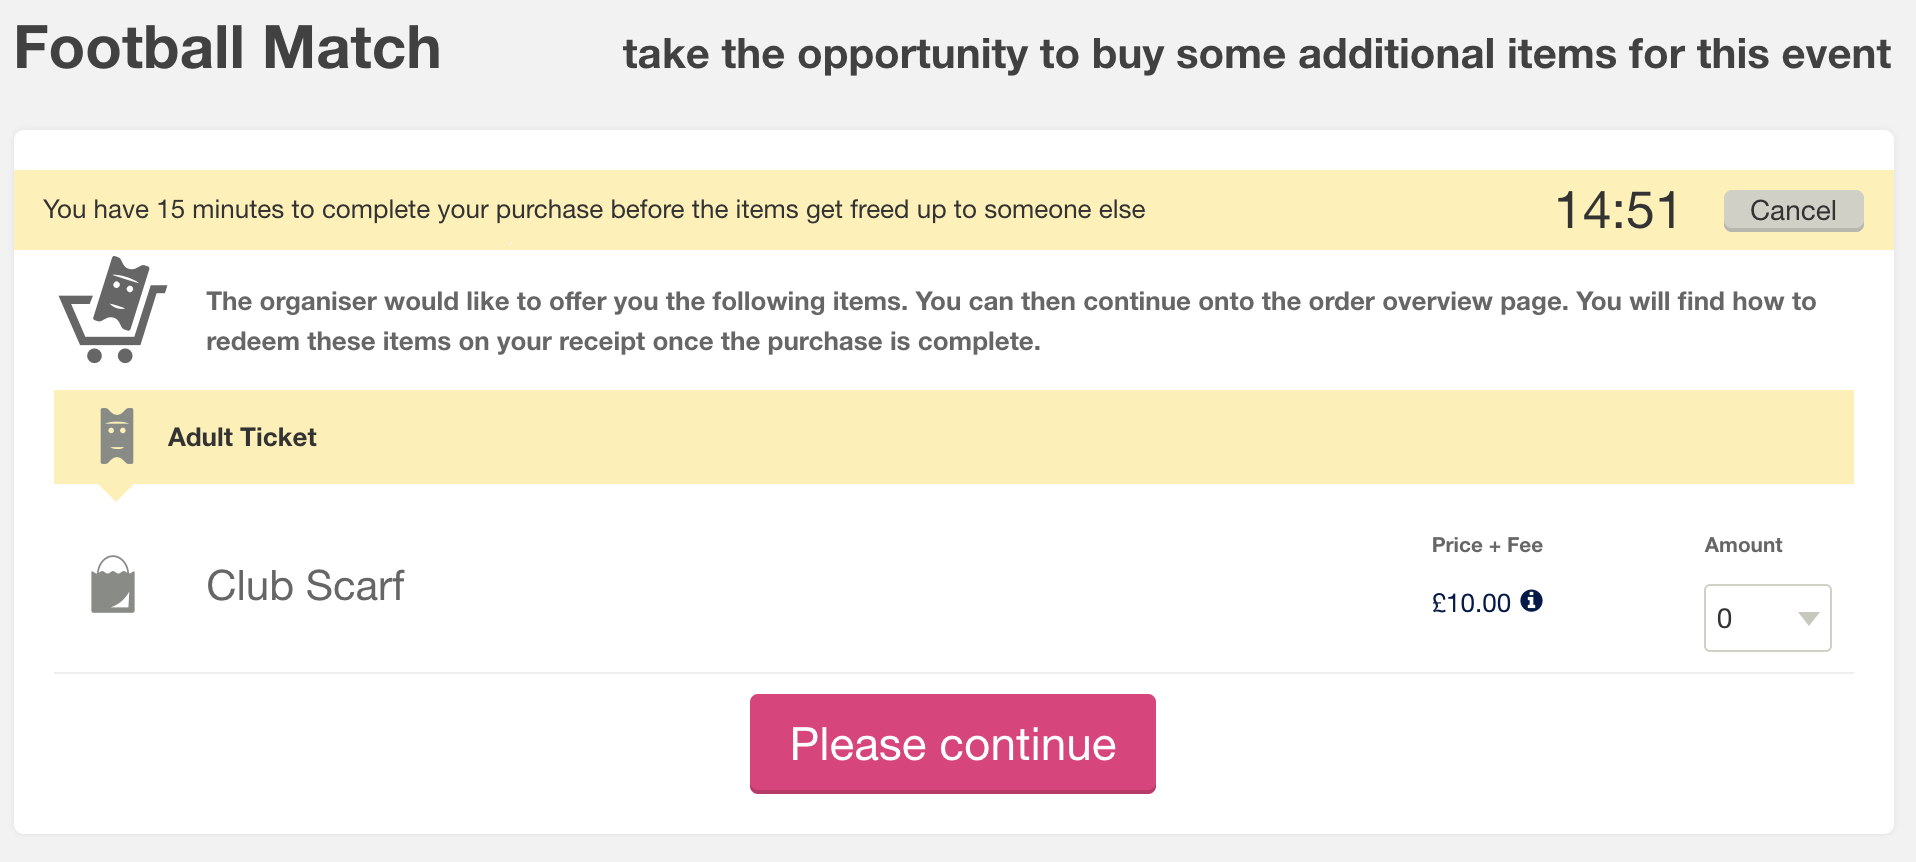Click the Adult Ticket label text

pos(242,437)
